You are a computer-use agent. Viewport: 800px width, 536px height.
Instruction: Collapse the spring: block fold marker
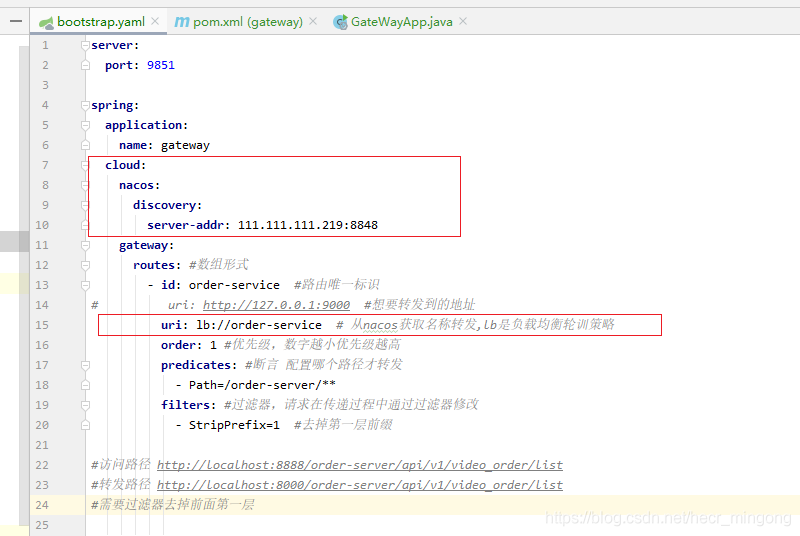click(x=85, y=106)
